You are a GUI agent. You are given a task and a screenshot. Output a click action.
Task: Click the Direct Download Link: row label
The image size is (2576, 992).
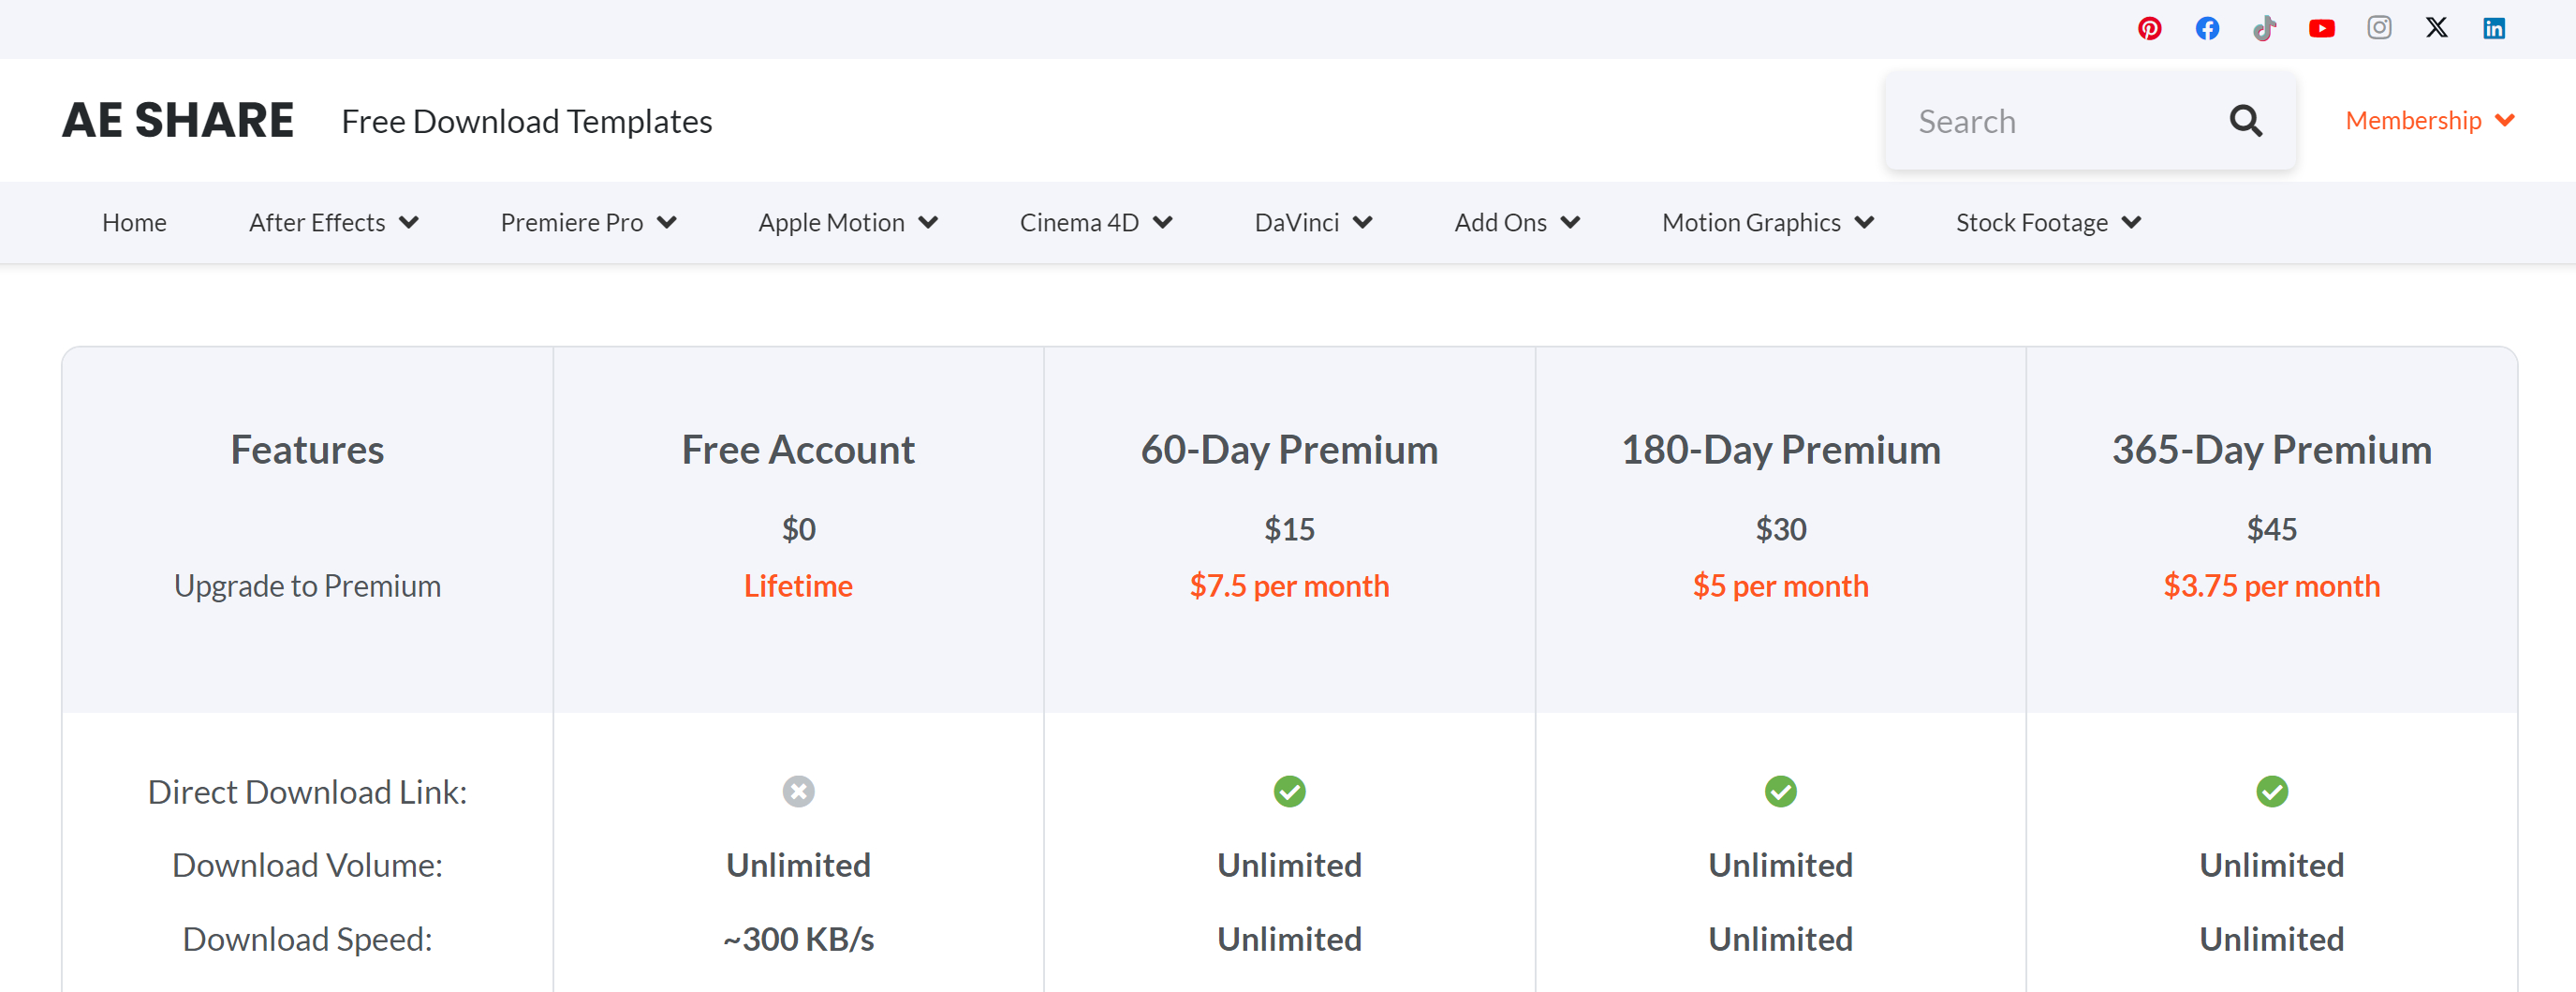click(x=307, y=791)
